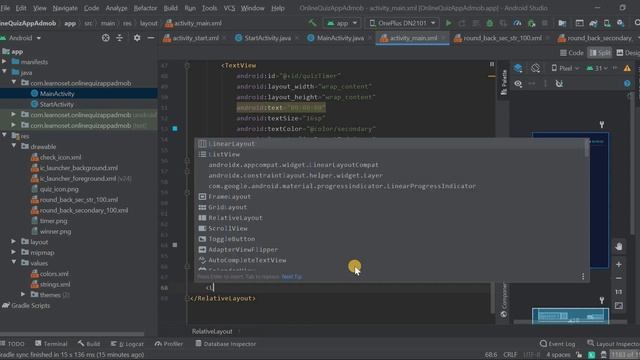640x360 pixels.
Task: Open Project panel settings gear
Action: 137,38
